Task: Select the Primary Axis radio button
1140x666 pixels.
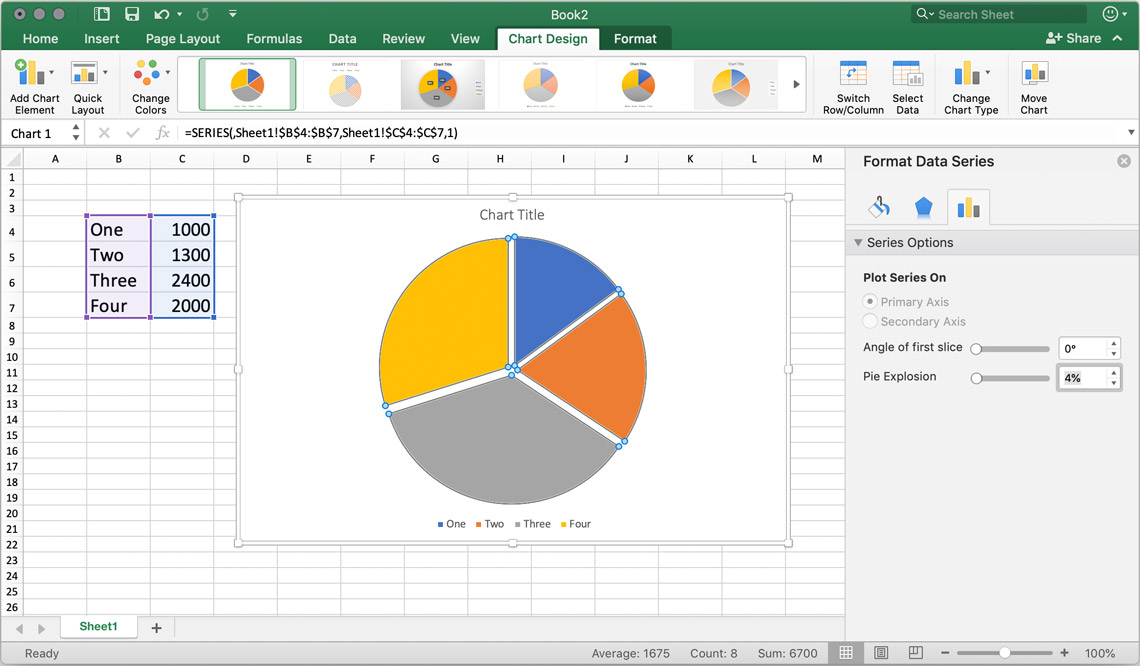Action: (x=870, y=301)
